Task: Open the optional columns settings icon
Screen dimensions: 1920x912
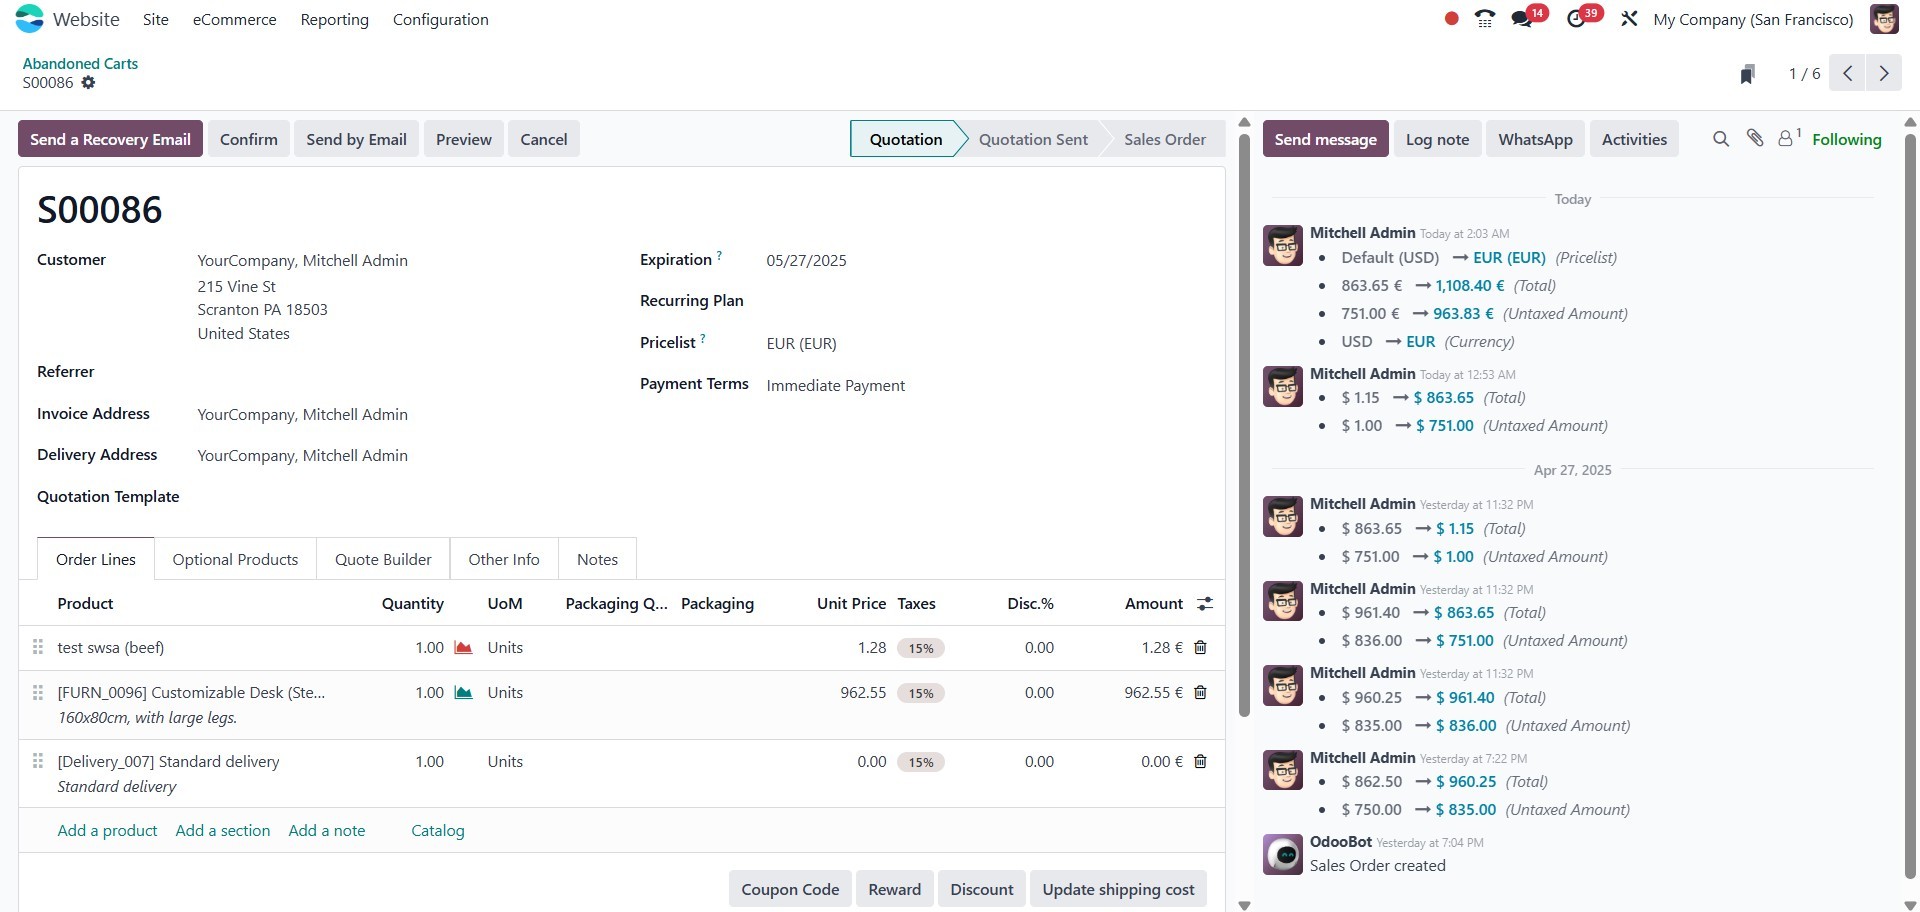Action: [x=1205, y=604]
